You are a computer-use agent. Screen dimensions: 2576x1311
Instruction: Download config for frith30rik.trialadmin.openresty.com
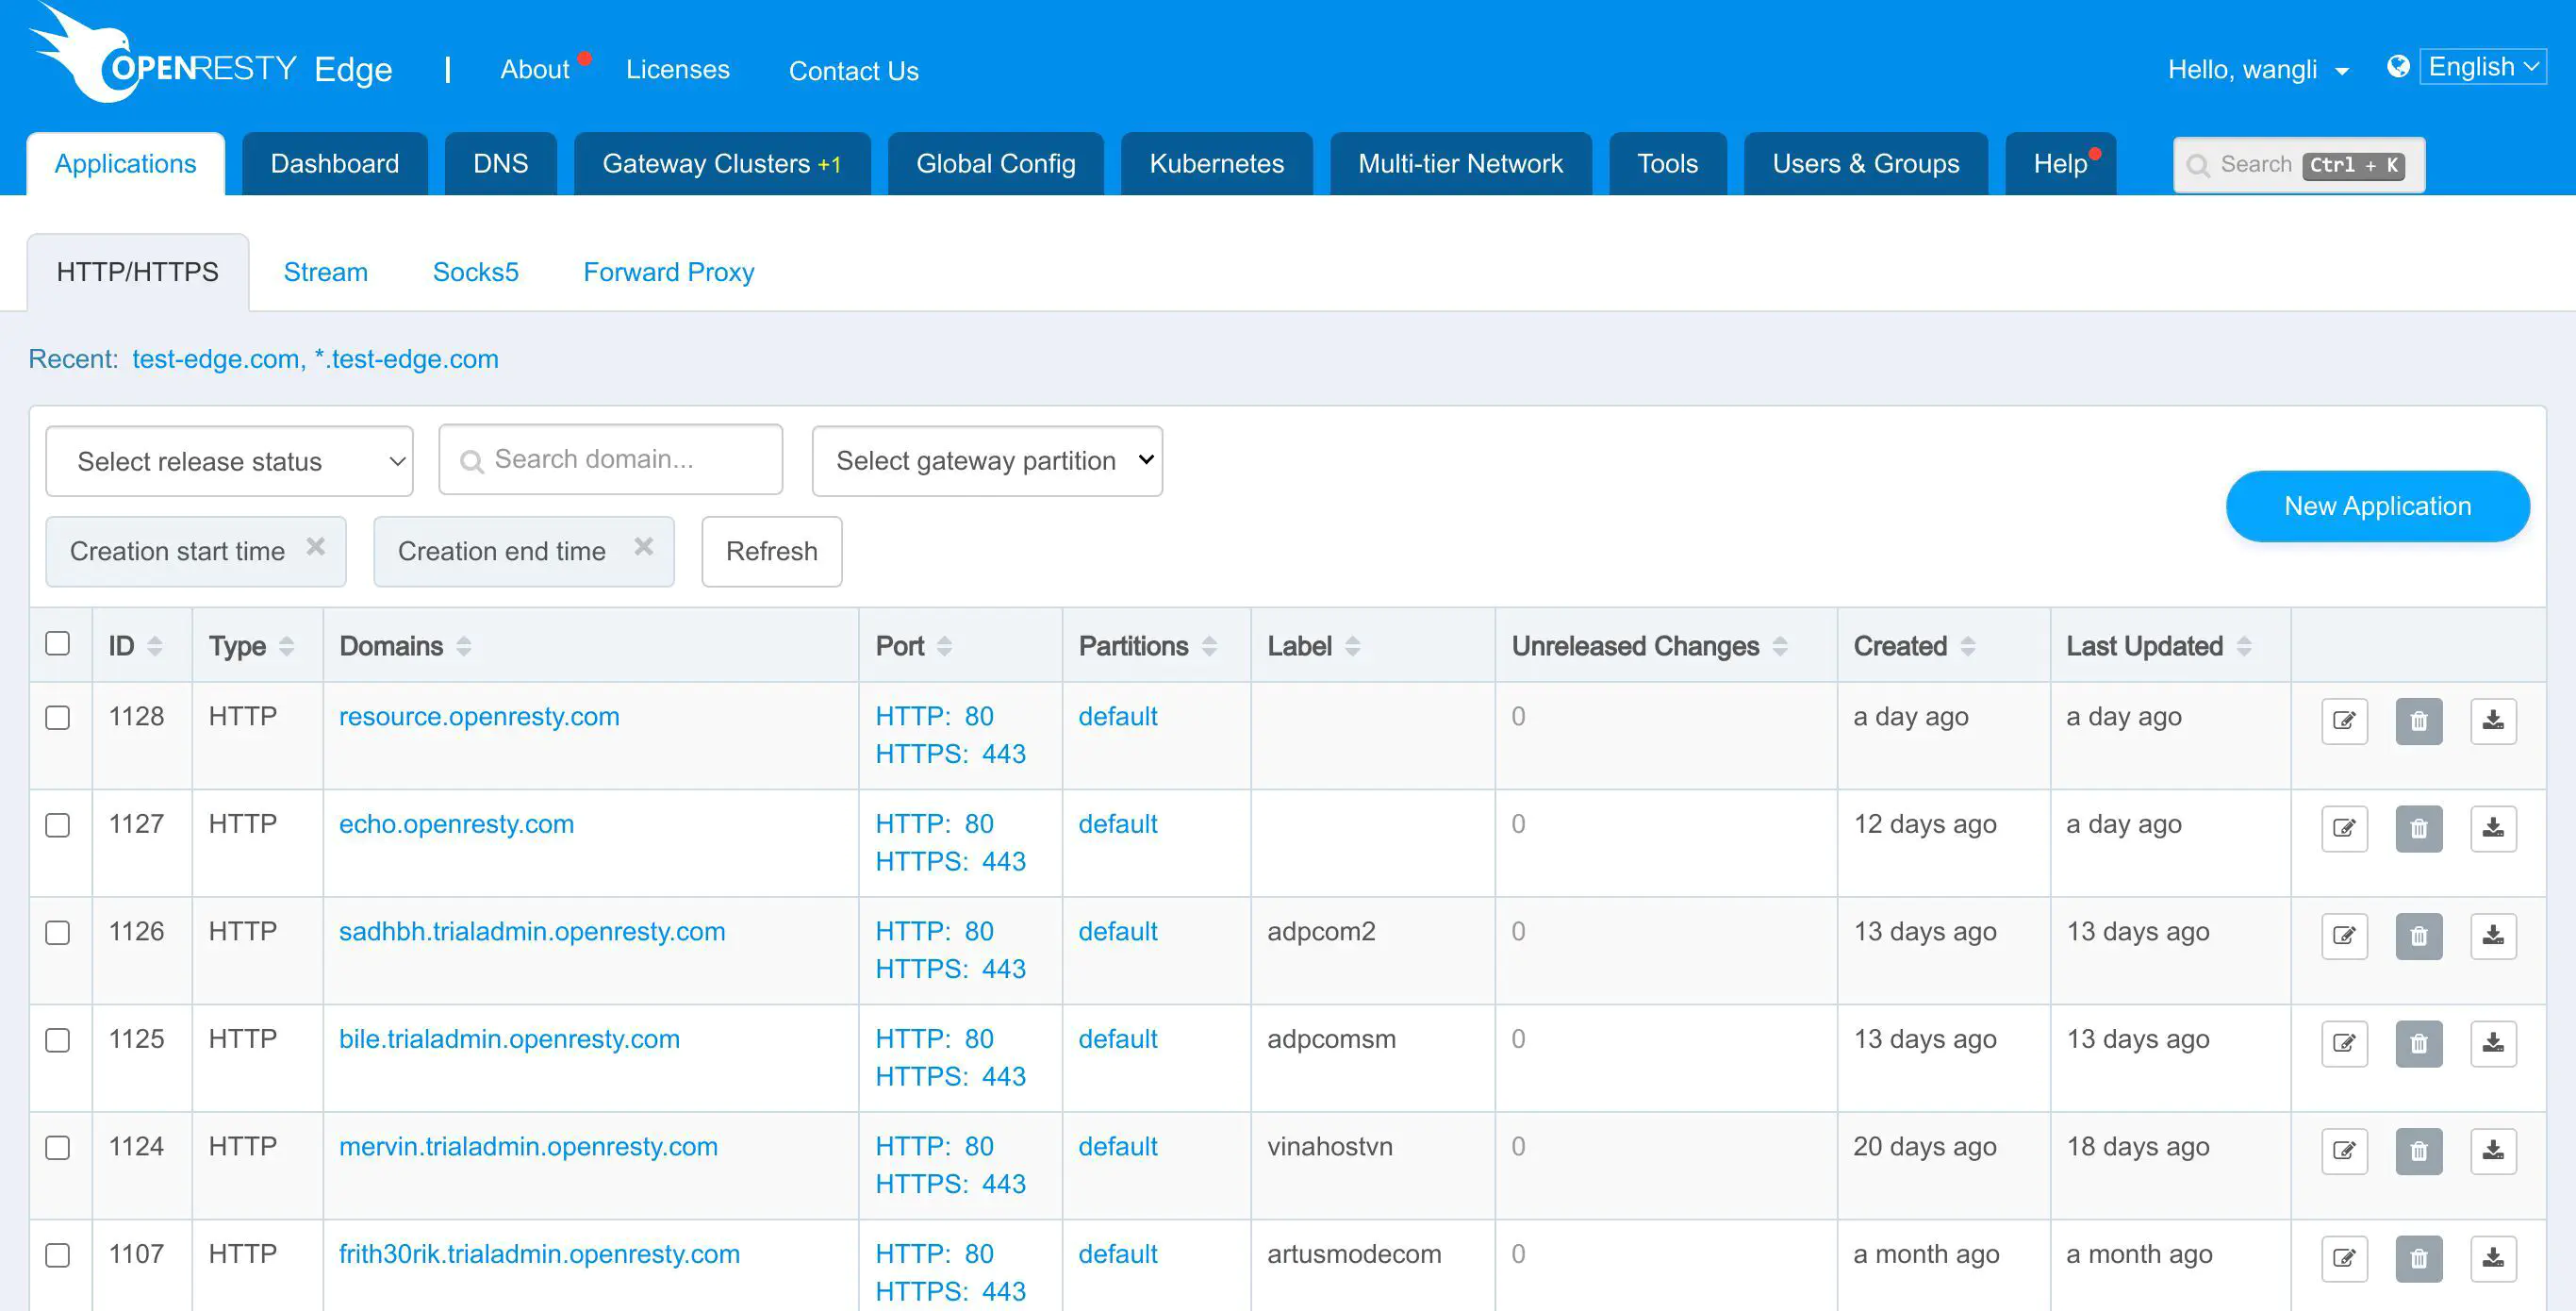[x=2493, y=1258]
